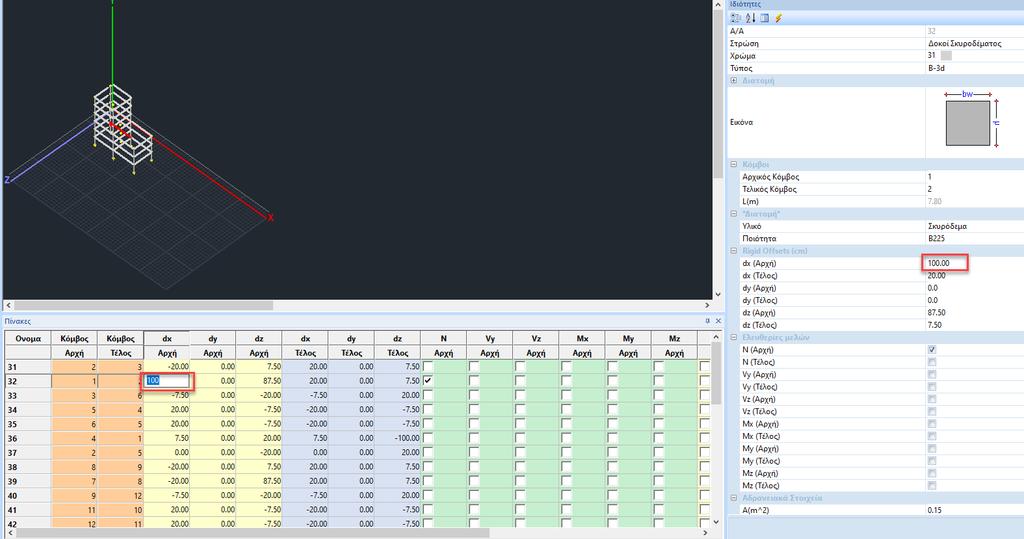Select the Στρώση value Δοκοί Σκυροδέματος
The image size is (1024, 539).
965,43
